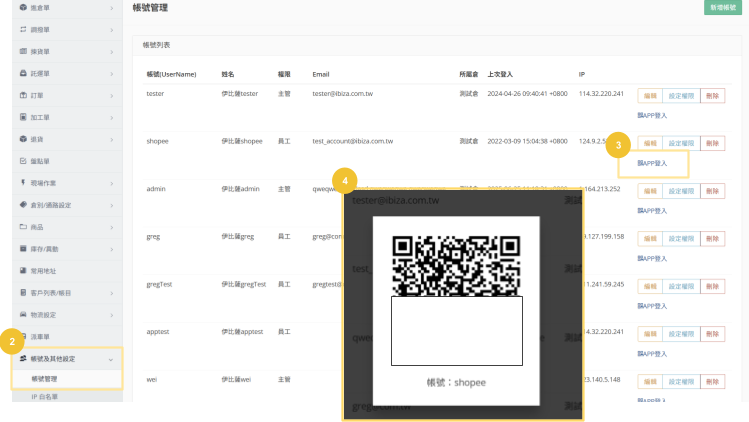Click the 新增帳號 button
Image resolution: width=749 pixels, height=422 pixels.
(x=723, y=7)
